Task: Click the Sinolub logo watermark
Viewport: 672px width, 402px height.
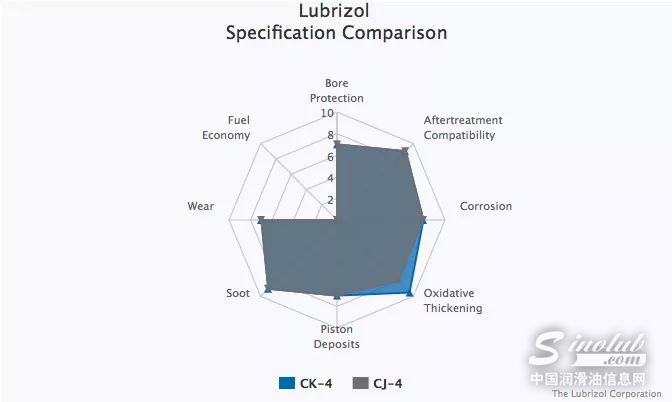Action: coord(594,349)
